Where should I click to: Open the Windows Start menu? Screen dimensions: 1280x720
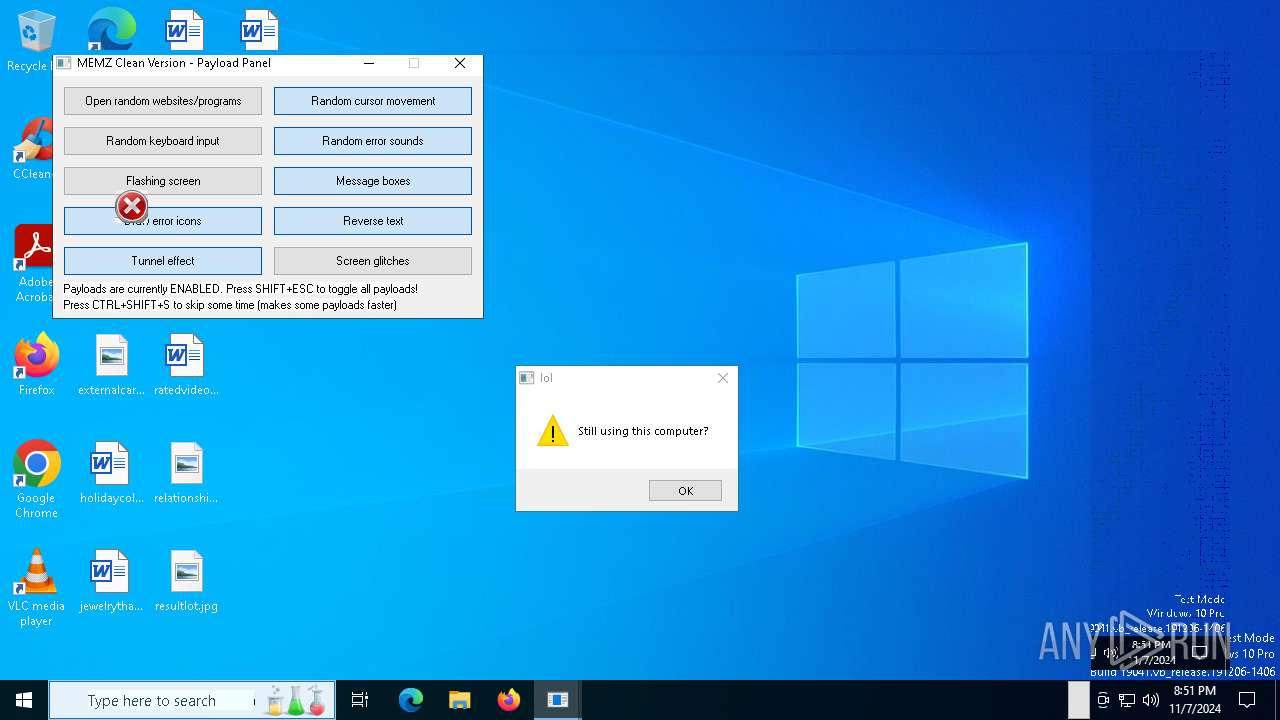[x=24, y=700]
